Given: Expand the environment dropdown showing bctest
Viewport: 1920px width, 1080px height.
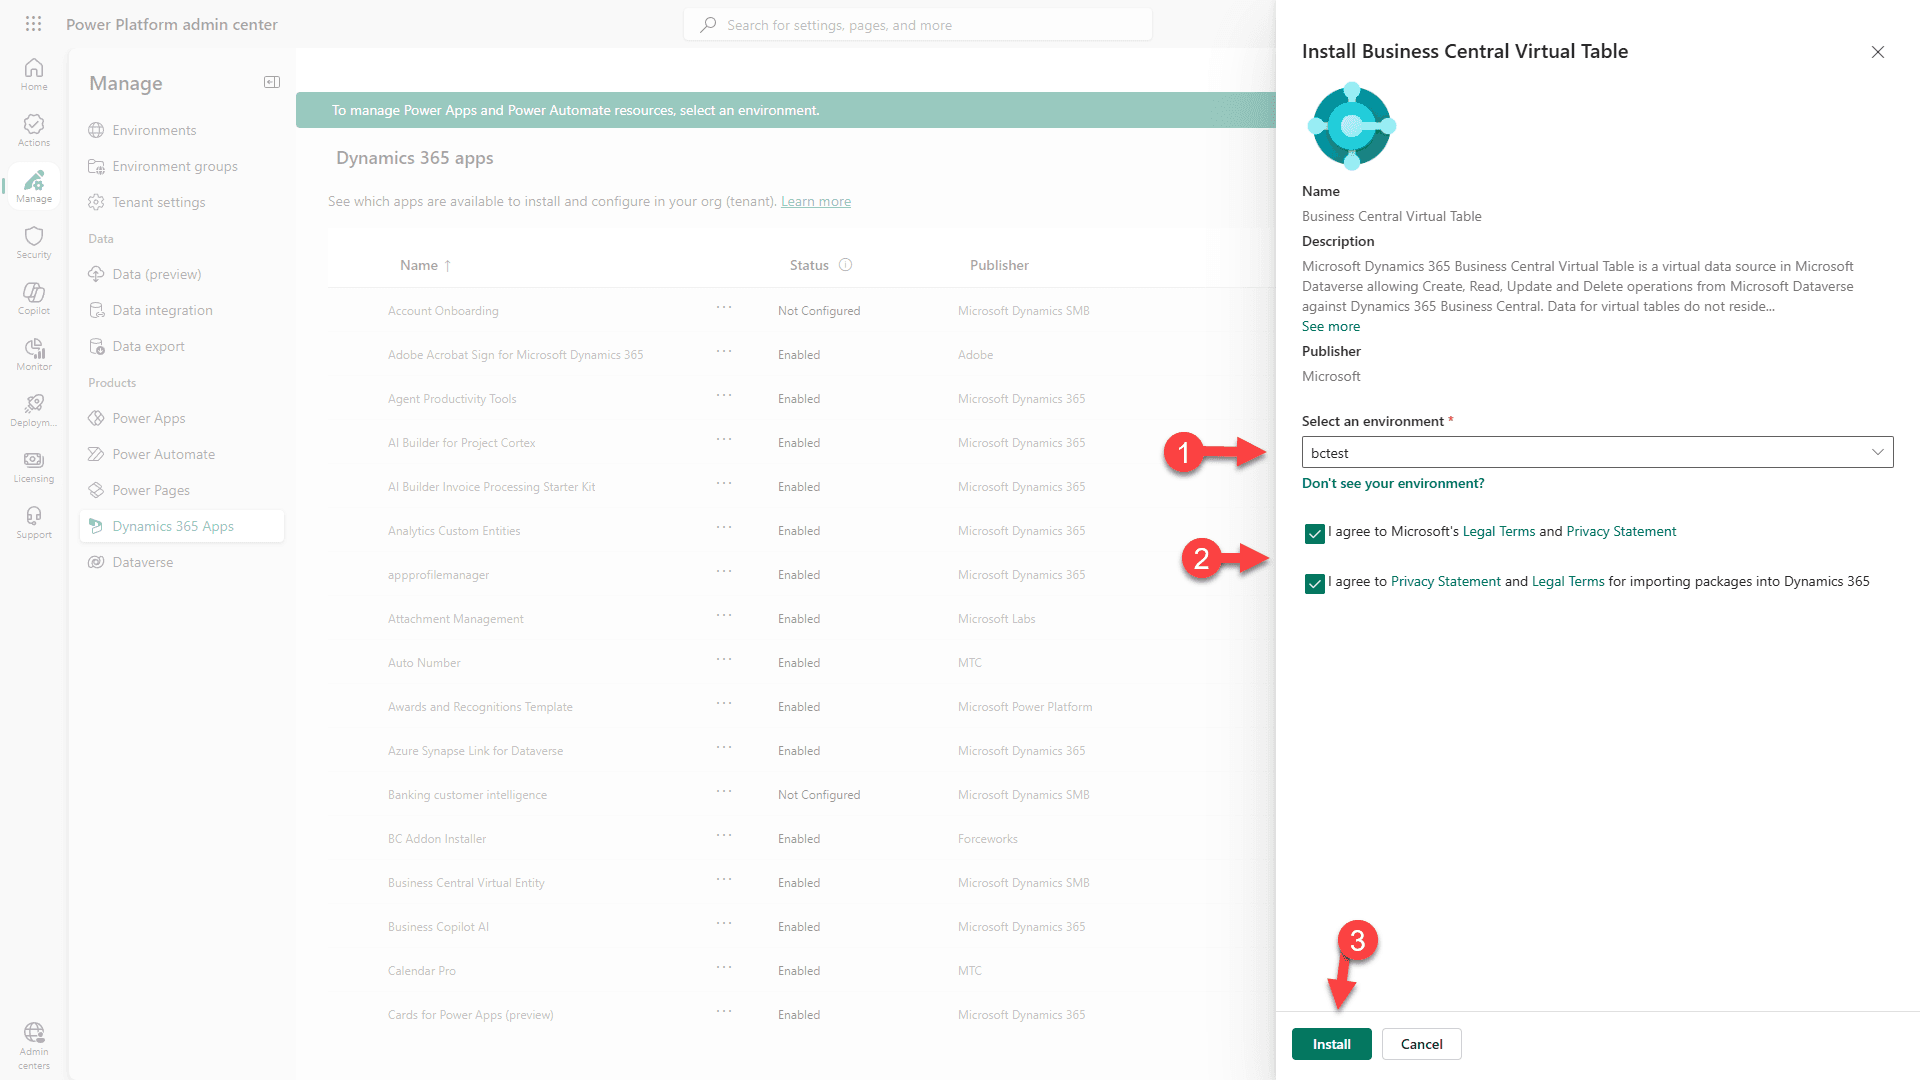Looking at the screenshot, I should coord(1596,453).
